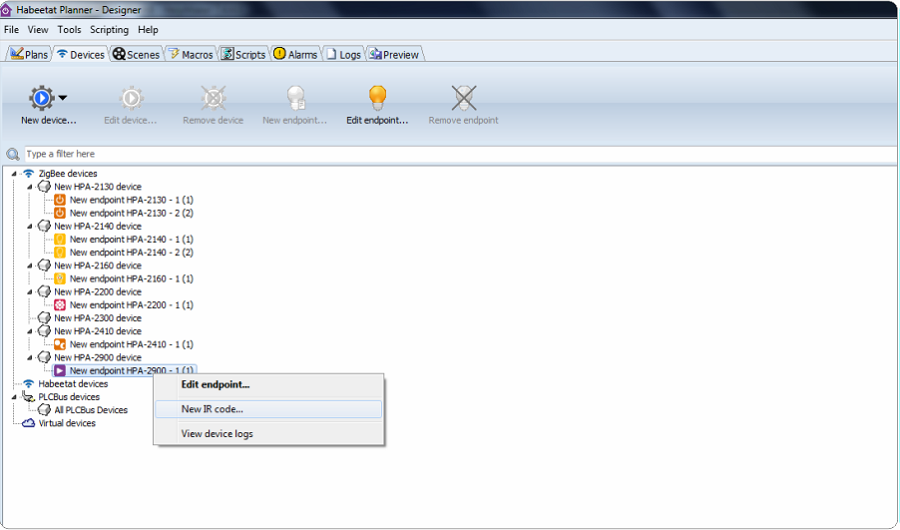The image size is (900, 530).
Task: Switch to the Logs tab
Action: (343, 54)
